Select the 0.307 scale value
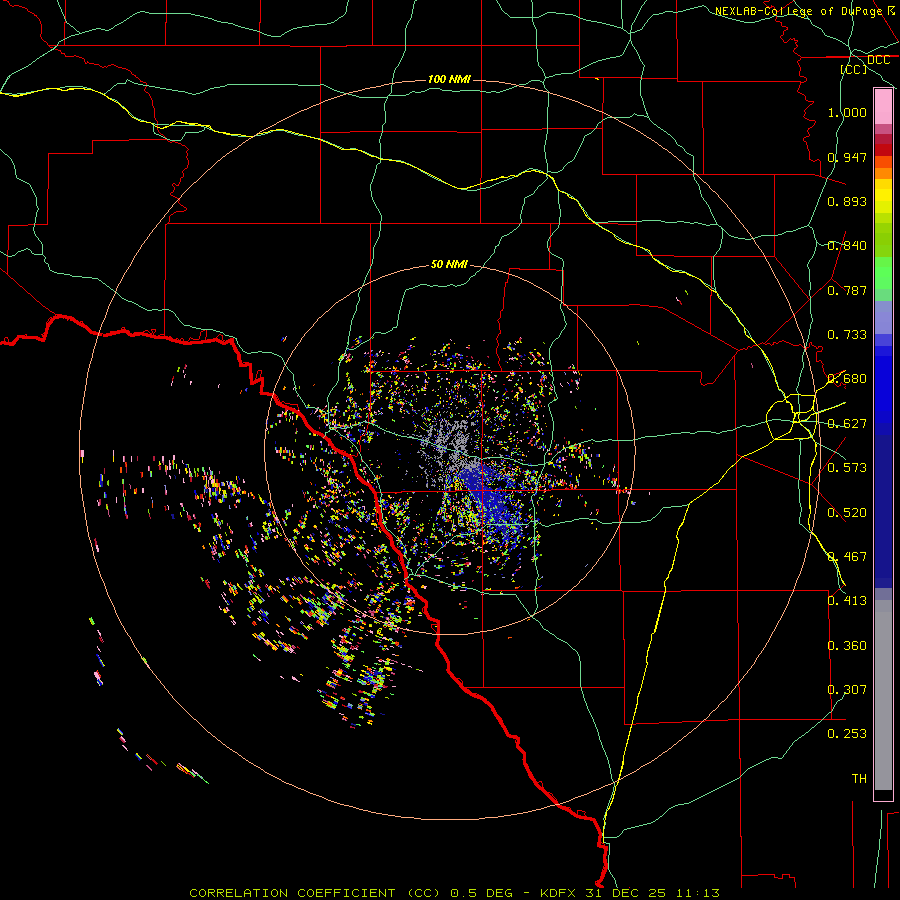 pyautogui.click(x=847, y=690)
